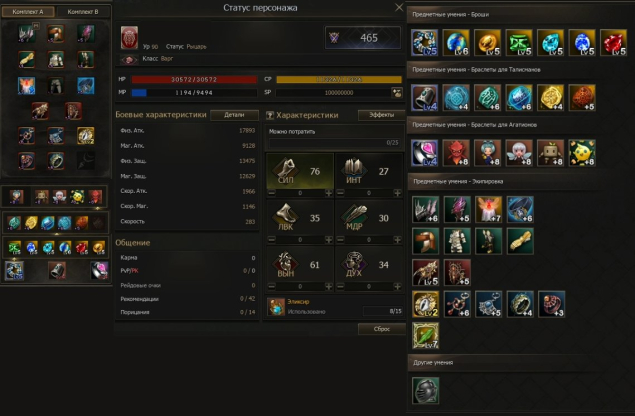Open the Эликсир potion icon
The image size is (635, 416).
[x=276, y=307]
